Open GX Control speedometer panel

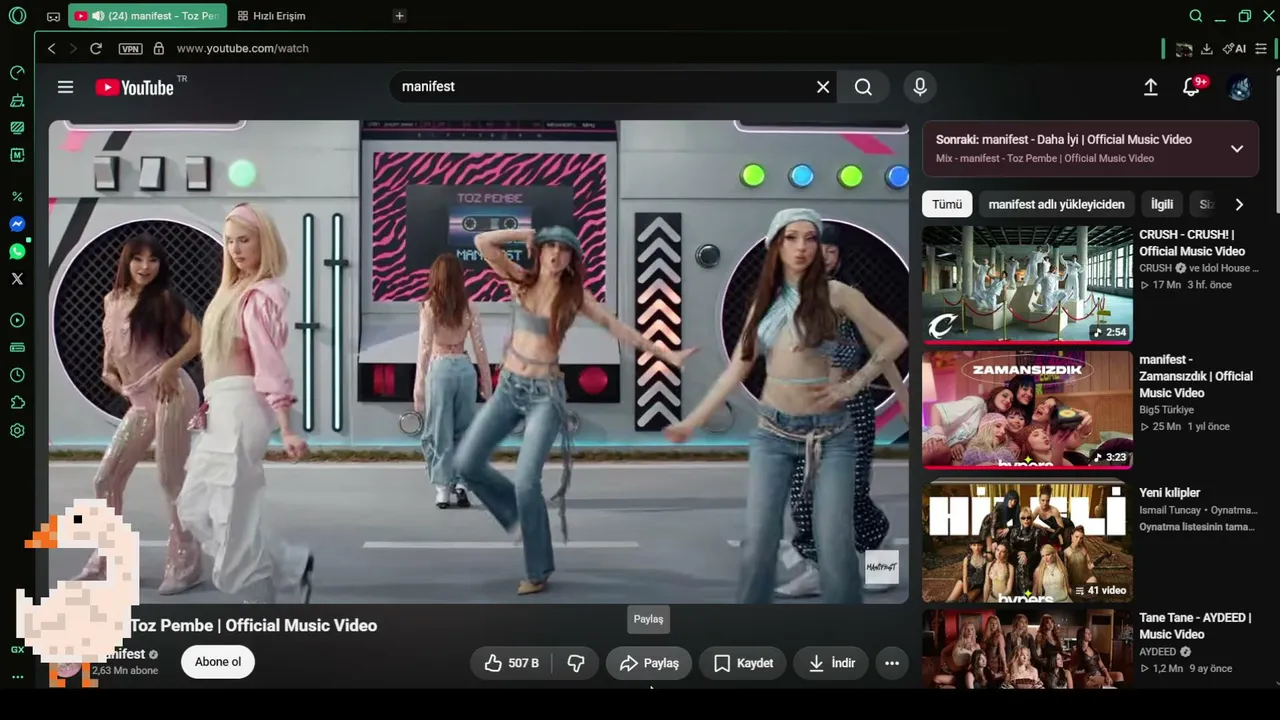[x=17, y=73]
